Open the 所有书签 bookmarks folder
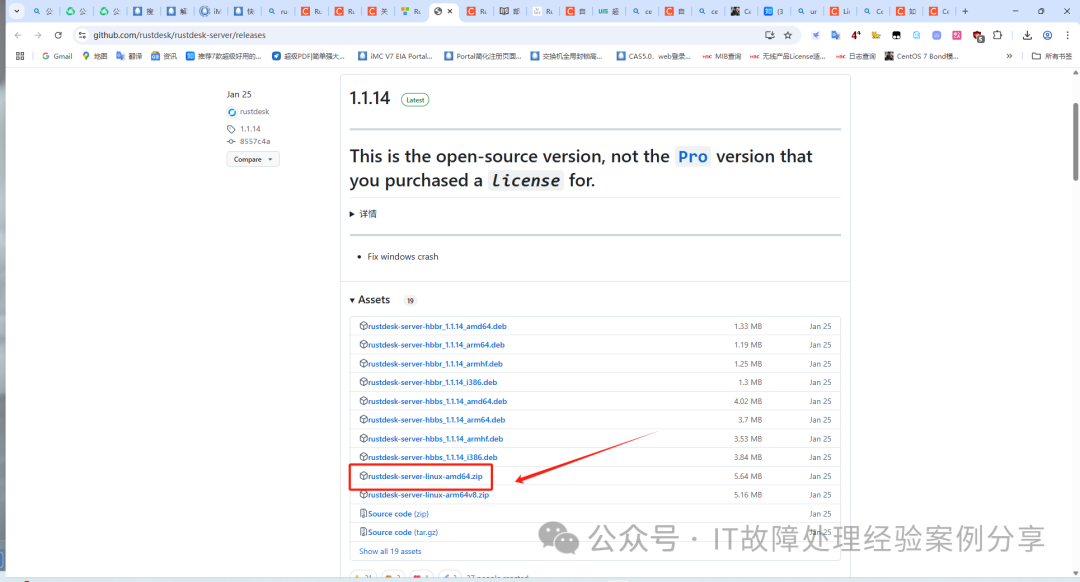 click(x=1052, y=56)
